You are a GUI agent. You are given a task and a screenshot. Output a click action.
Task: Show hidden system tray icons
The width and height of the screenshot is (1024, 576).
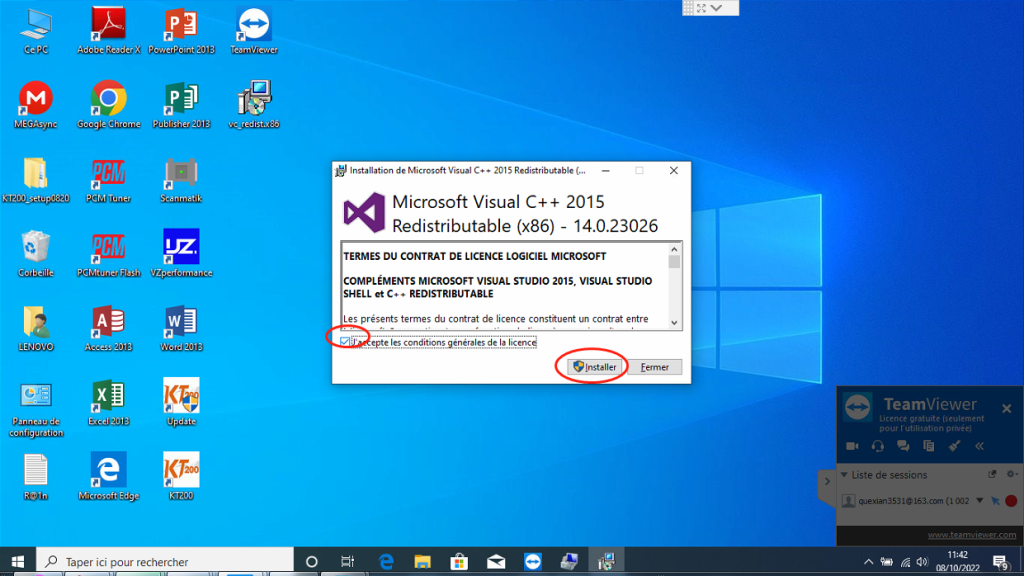(x=868, y=562)
